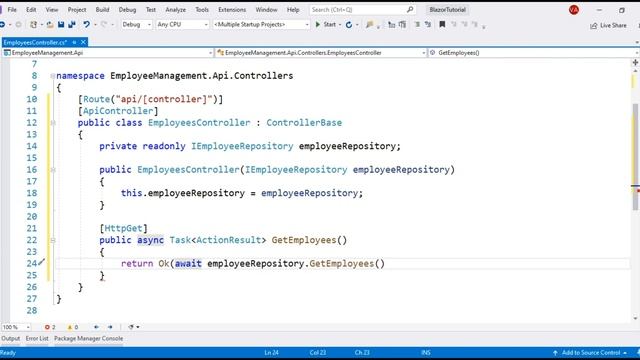This screenshot has height=360, width=640.
Task: Collapse the namespace block at line 8
Action: click(53, 76)
